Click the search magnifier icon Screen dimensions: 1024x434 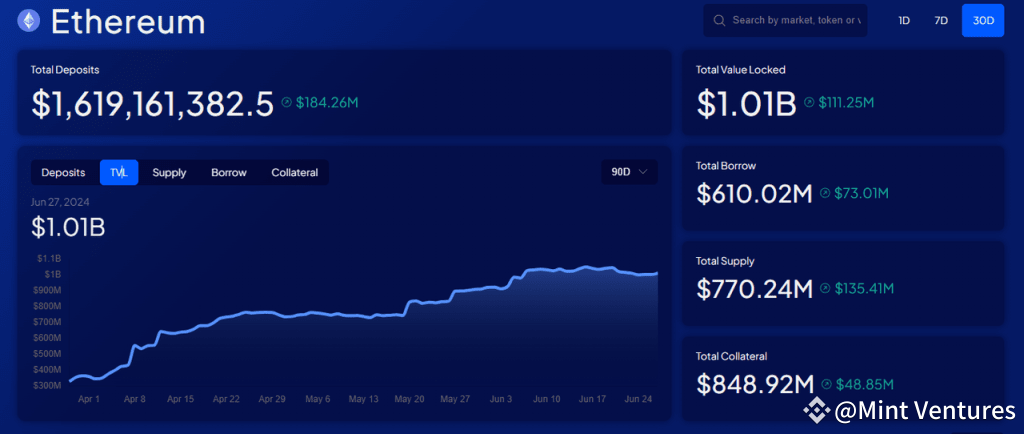720,21
